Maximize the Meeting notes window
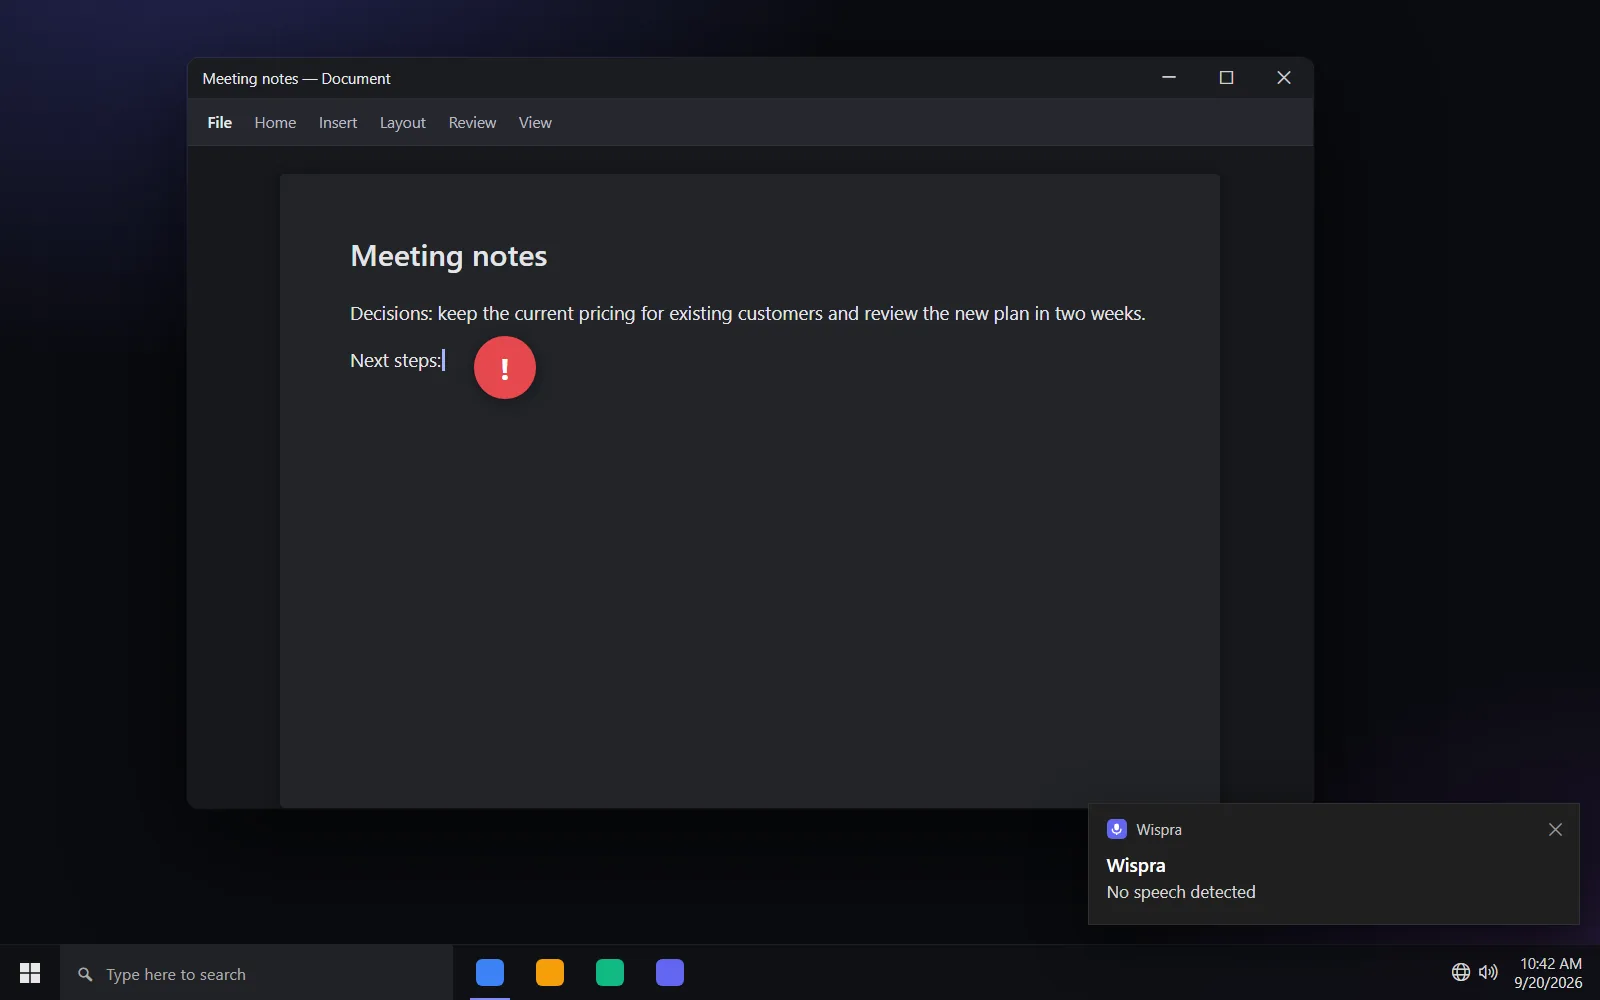 point(1226,78)
